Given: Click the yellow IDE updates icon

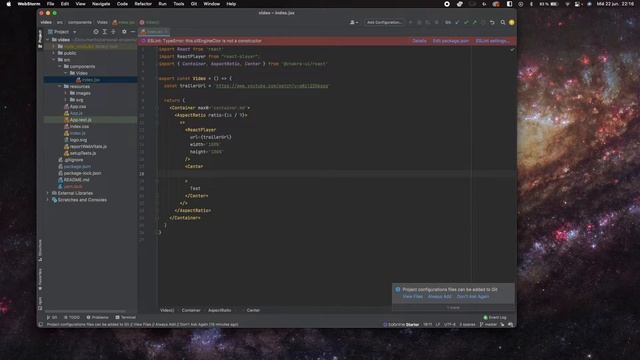Looking at the screenshot, I should (x=511, y=22).
